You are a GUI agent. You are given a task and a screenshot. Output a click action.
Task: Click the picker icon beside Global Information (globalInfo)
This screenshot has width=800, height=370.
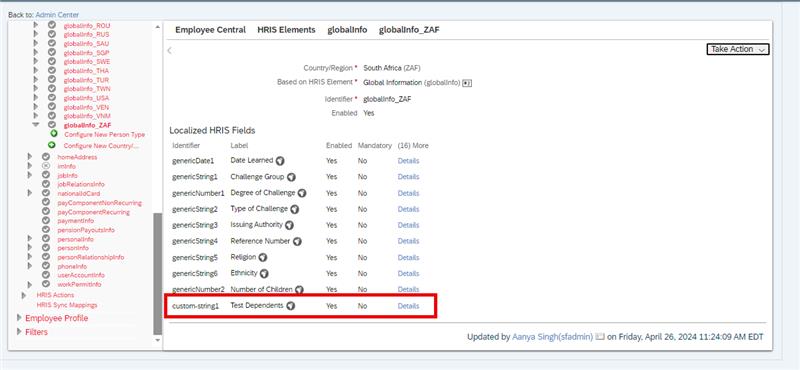coord(466,83)
